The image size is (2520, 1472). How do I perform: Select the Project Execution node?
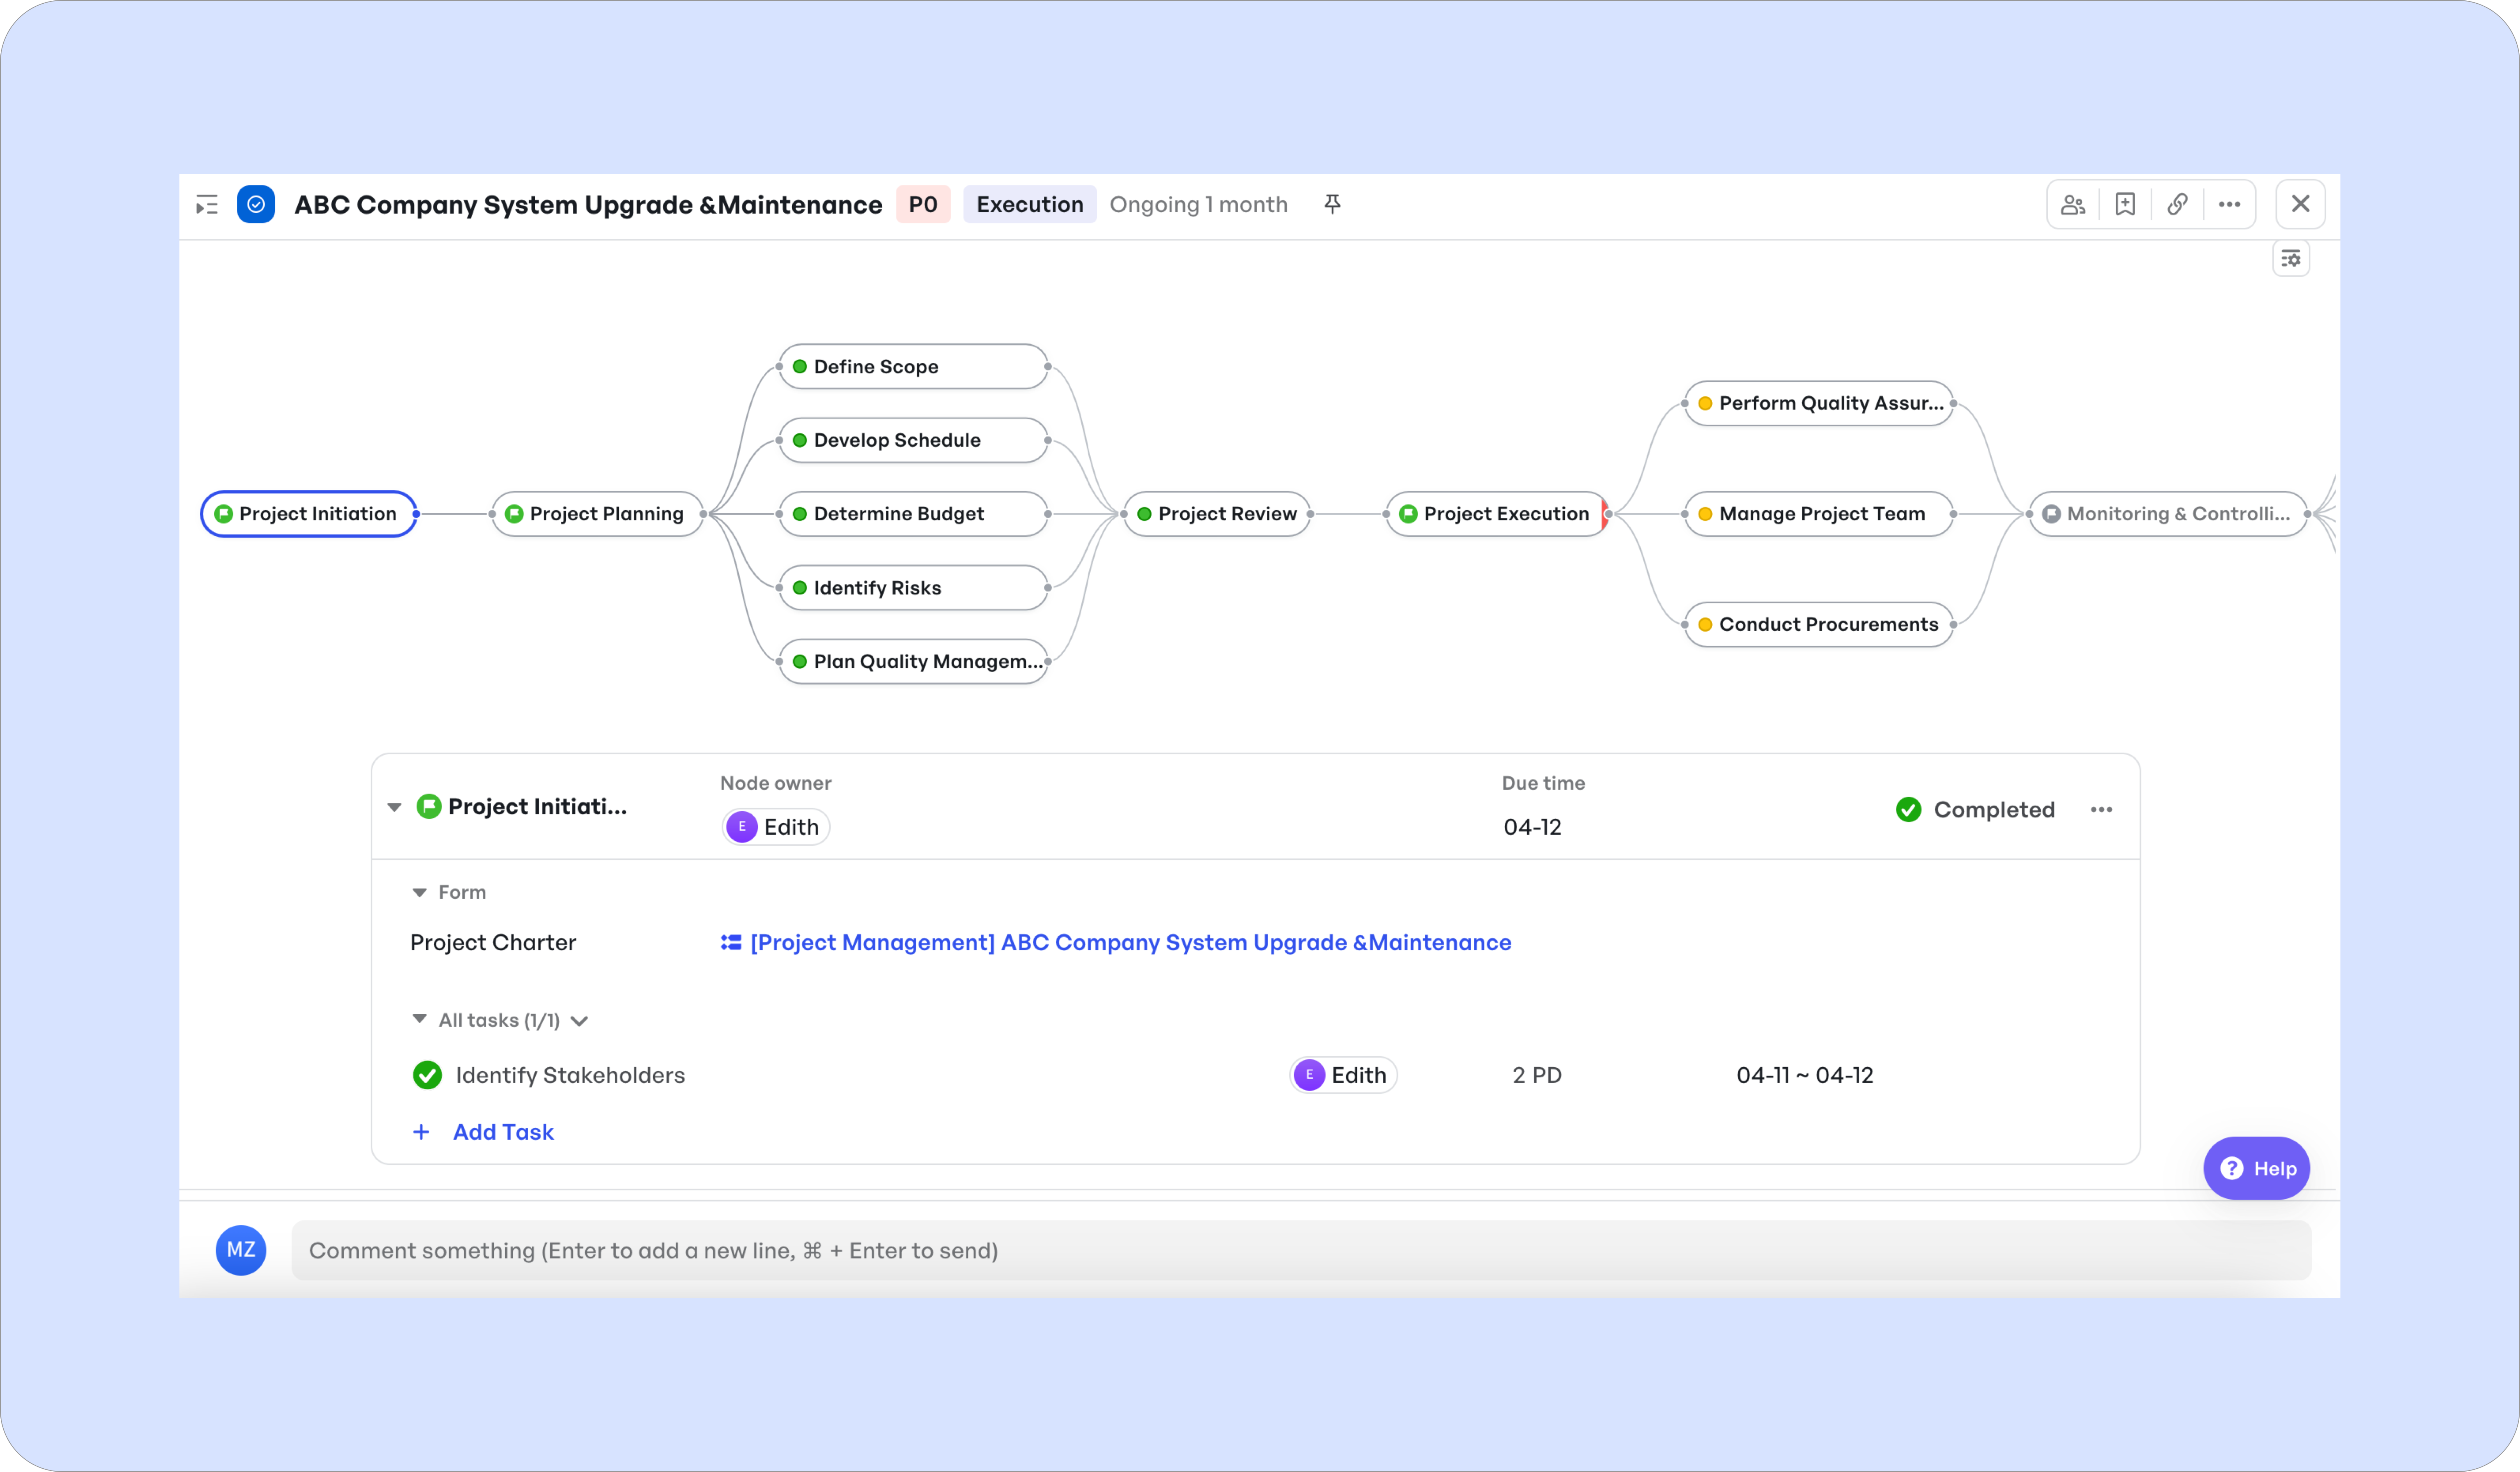1497,514
